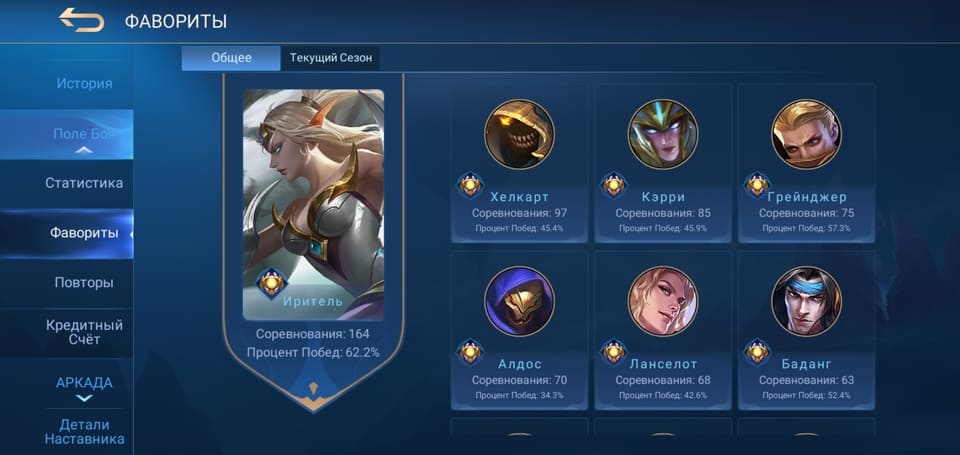Expand the Иритель banner bottom marker
This screenshot has height=455, width=960.
pos(313,388)
